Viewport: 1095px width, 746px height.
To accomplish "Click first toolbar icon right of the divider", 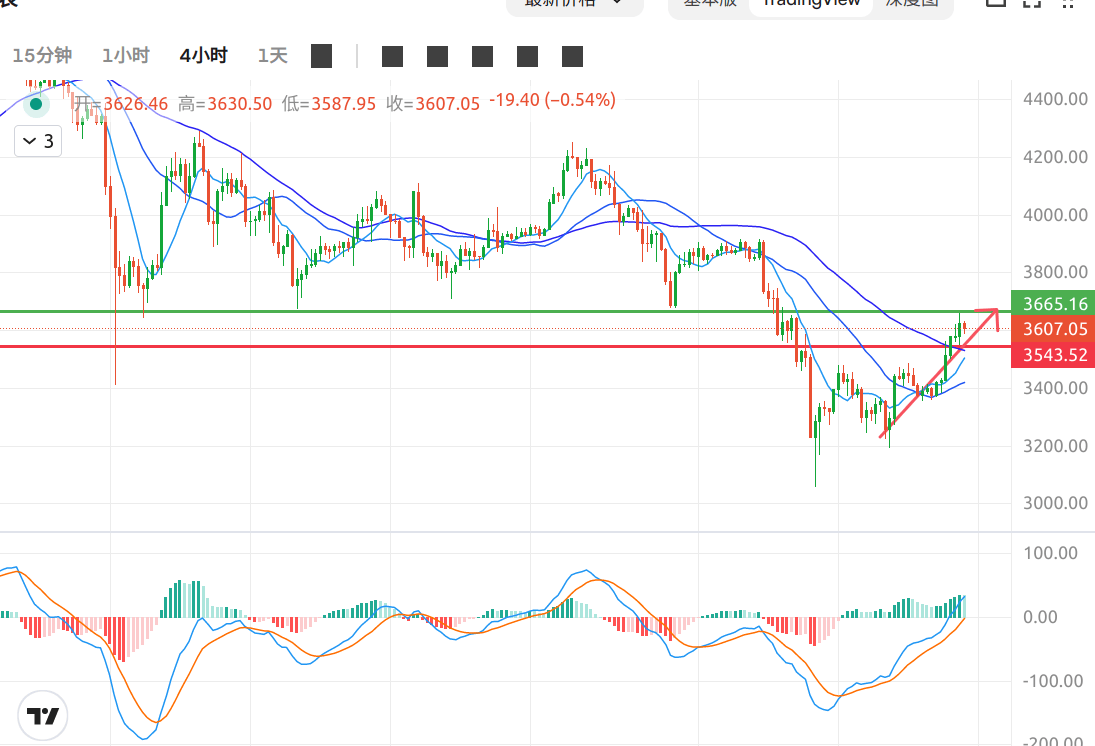I will click(x=393, y=56).
